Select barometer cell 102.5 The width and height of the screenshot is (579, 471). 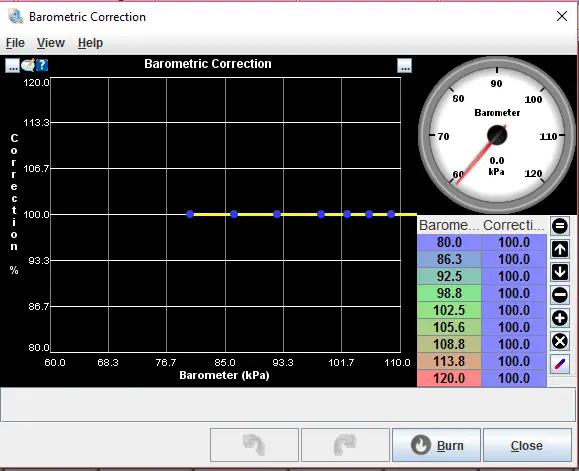pyautogui.click(x=449, y=310)
